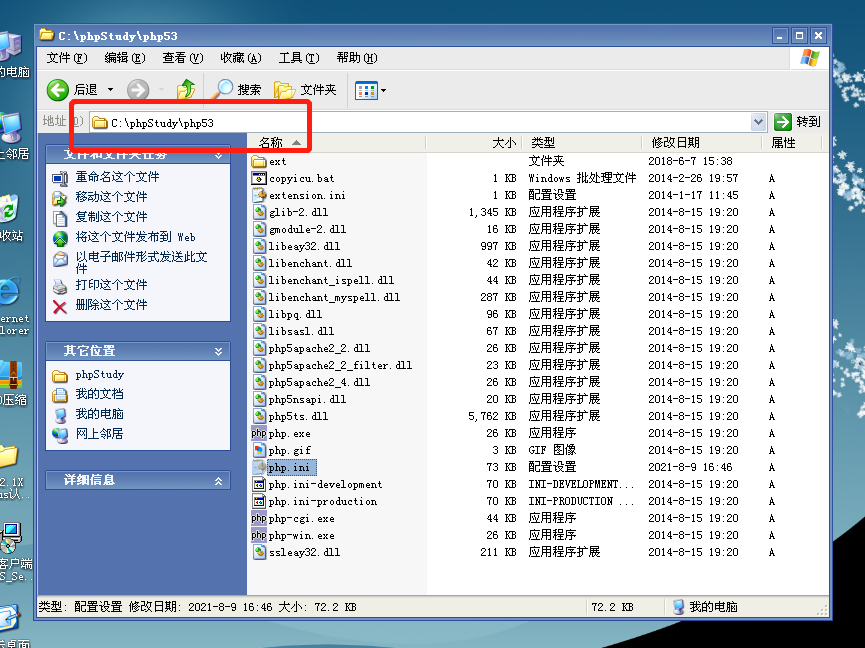Click the window title bar folder icon

click(46, 35)
